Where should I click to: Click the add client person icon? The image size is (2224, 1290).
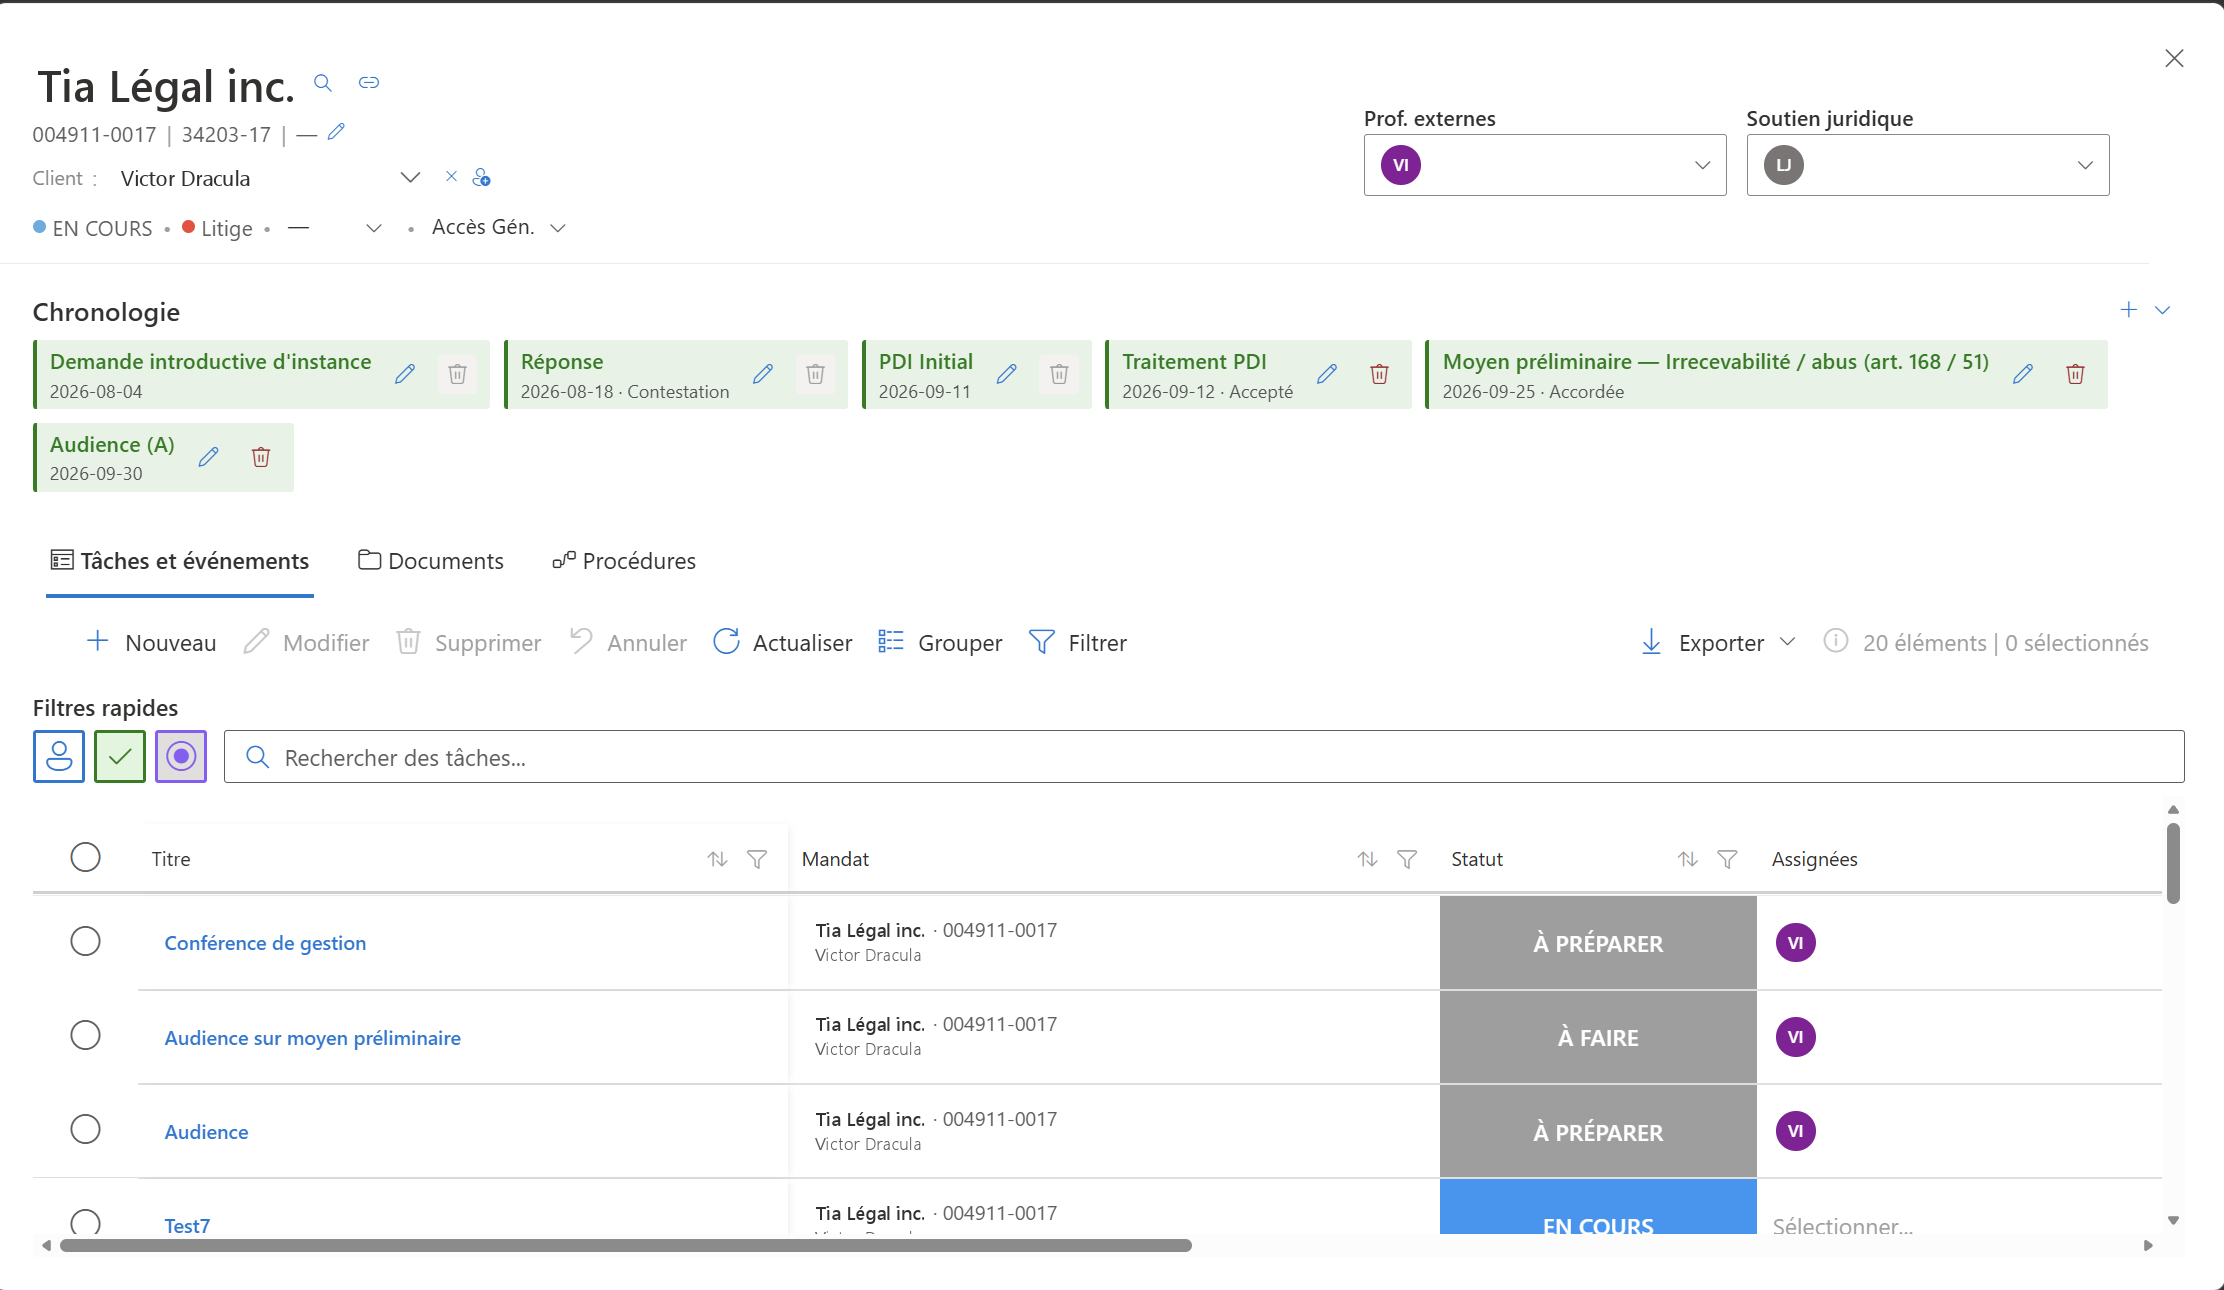coord(481,178)
